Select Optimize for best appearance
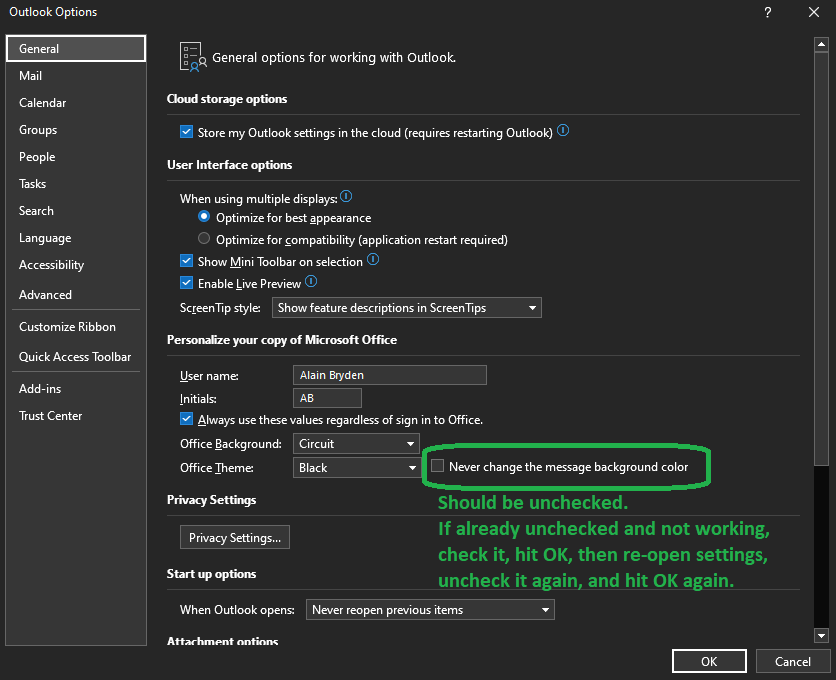The height and width of the screenshot is (680, 836). (204, 217)
